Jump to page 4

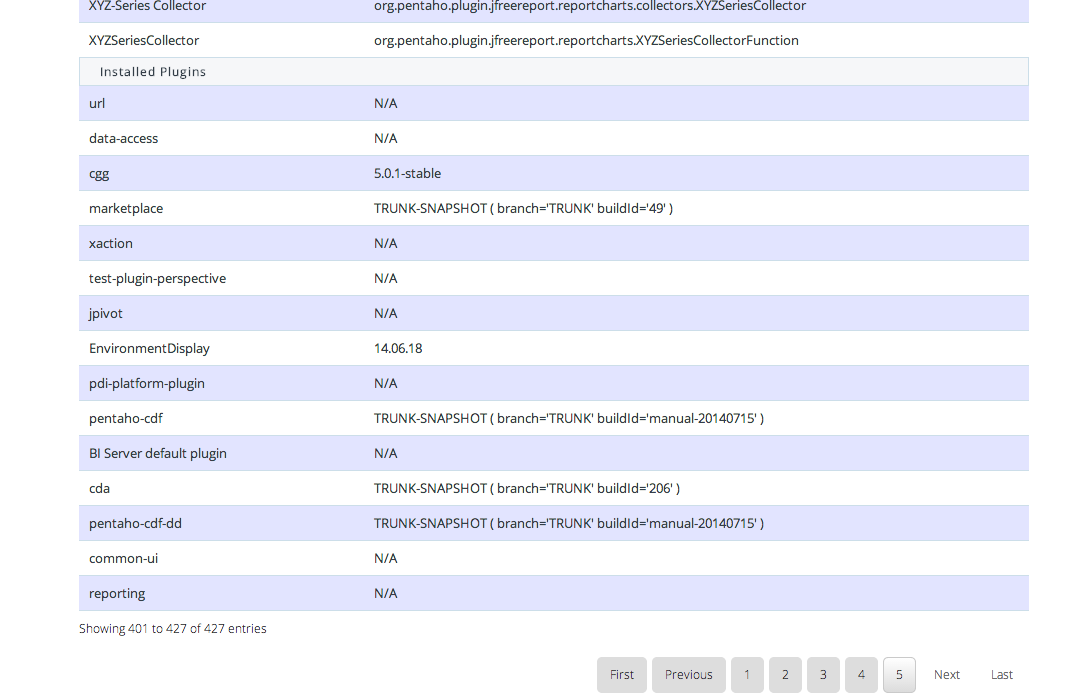pos(861,675)
